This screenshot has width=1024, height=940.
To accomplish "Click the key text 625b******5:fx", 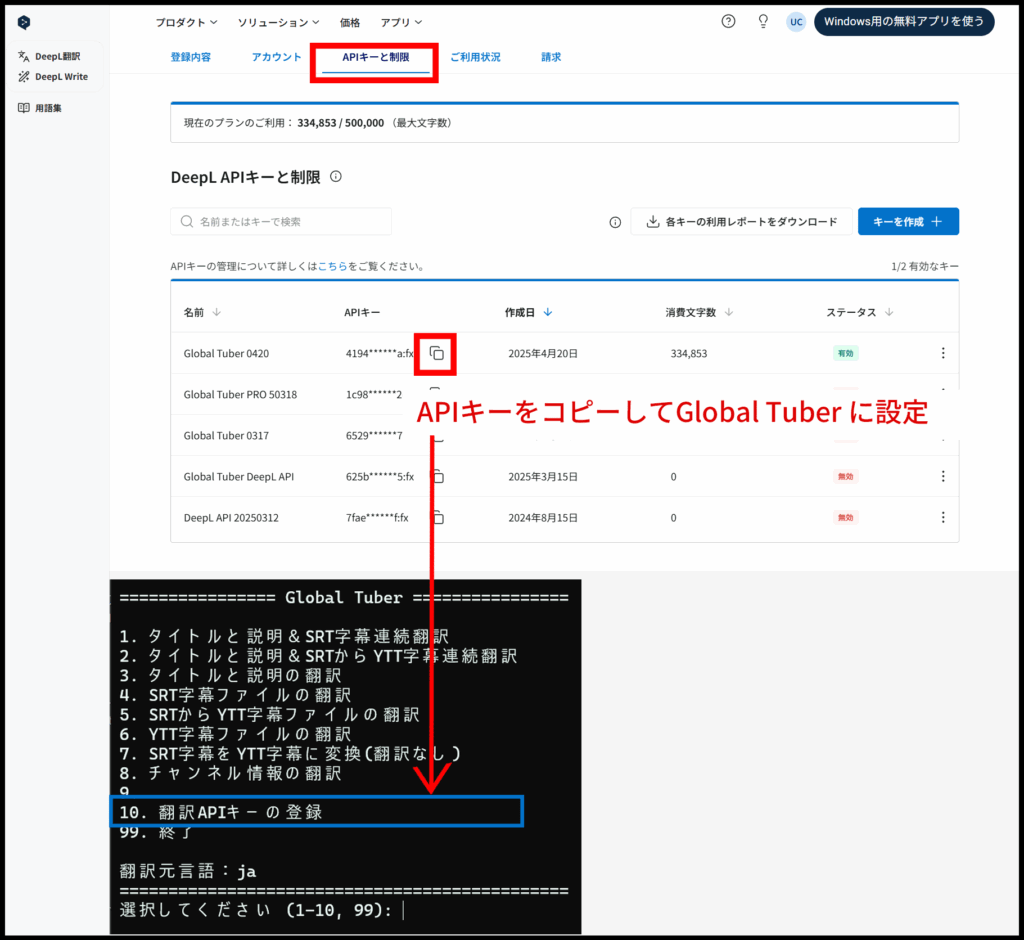I will [x=379, y=477].
